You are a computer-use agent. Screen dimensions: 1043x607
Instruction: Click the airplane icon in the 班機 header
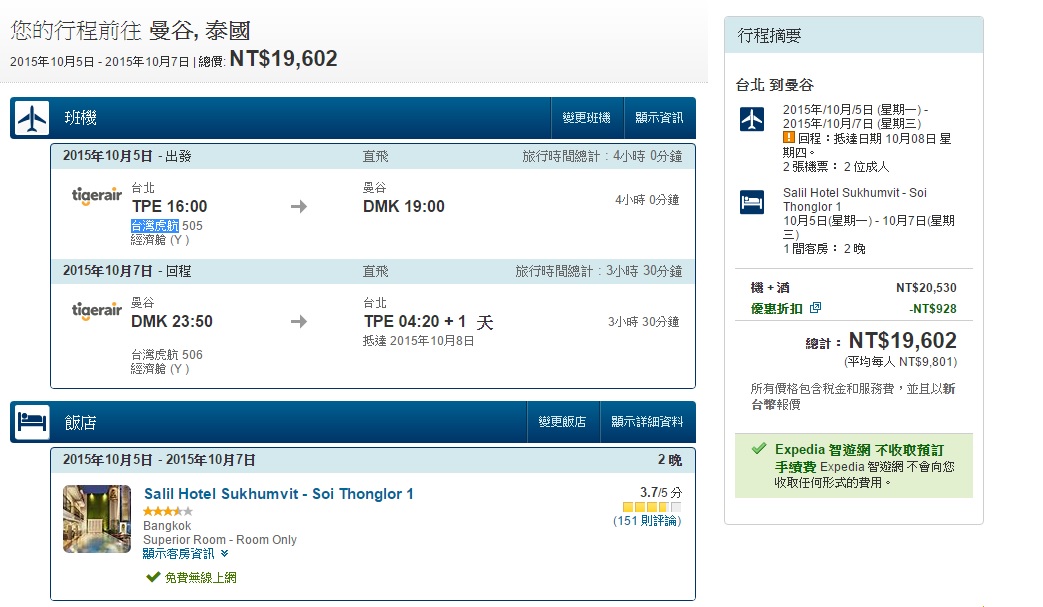(x=31, y=118)
